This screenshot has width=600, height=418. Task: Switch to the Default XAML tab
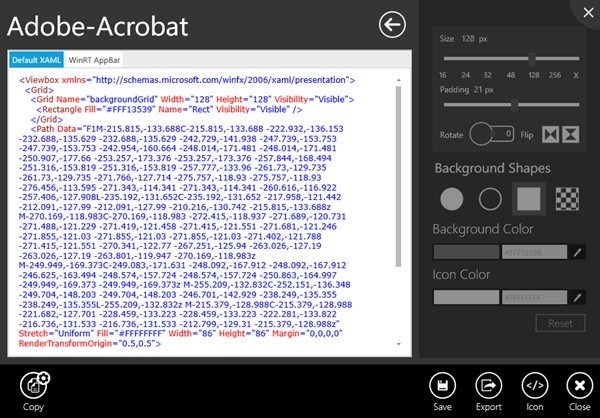coord(36,60)
